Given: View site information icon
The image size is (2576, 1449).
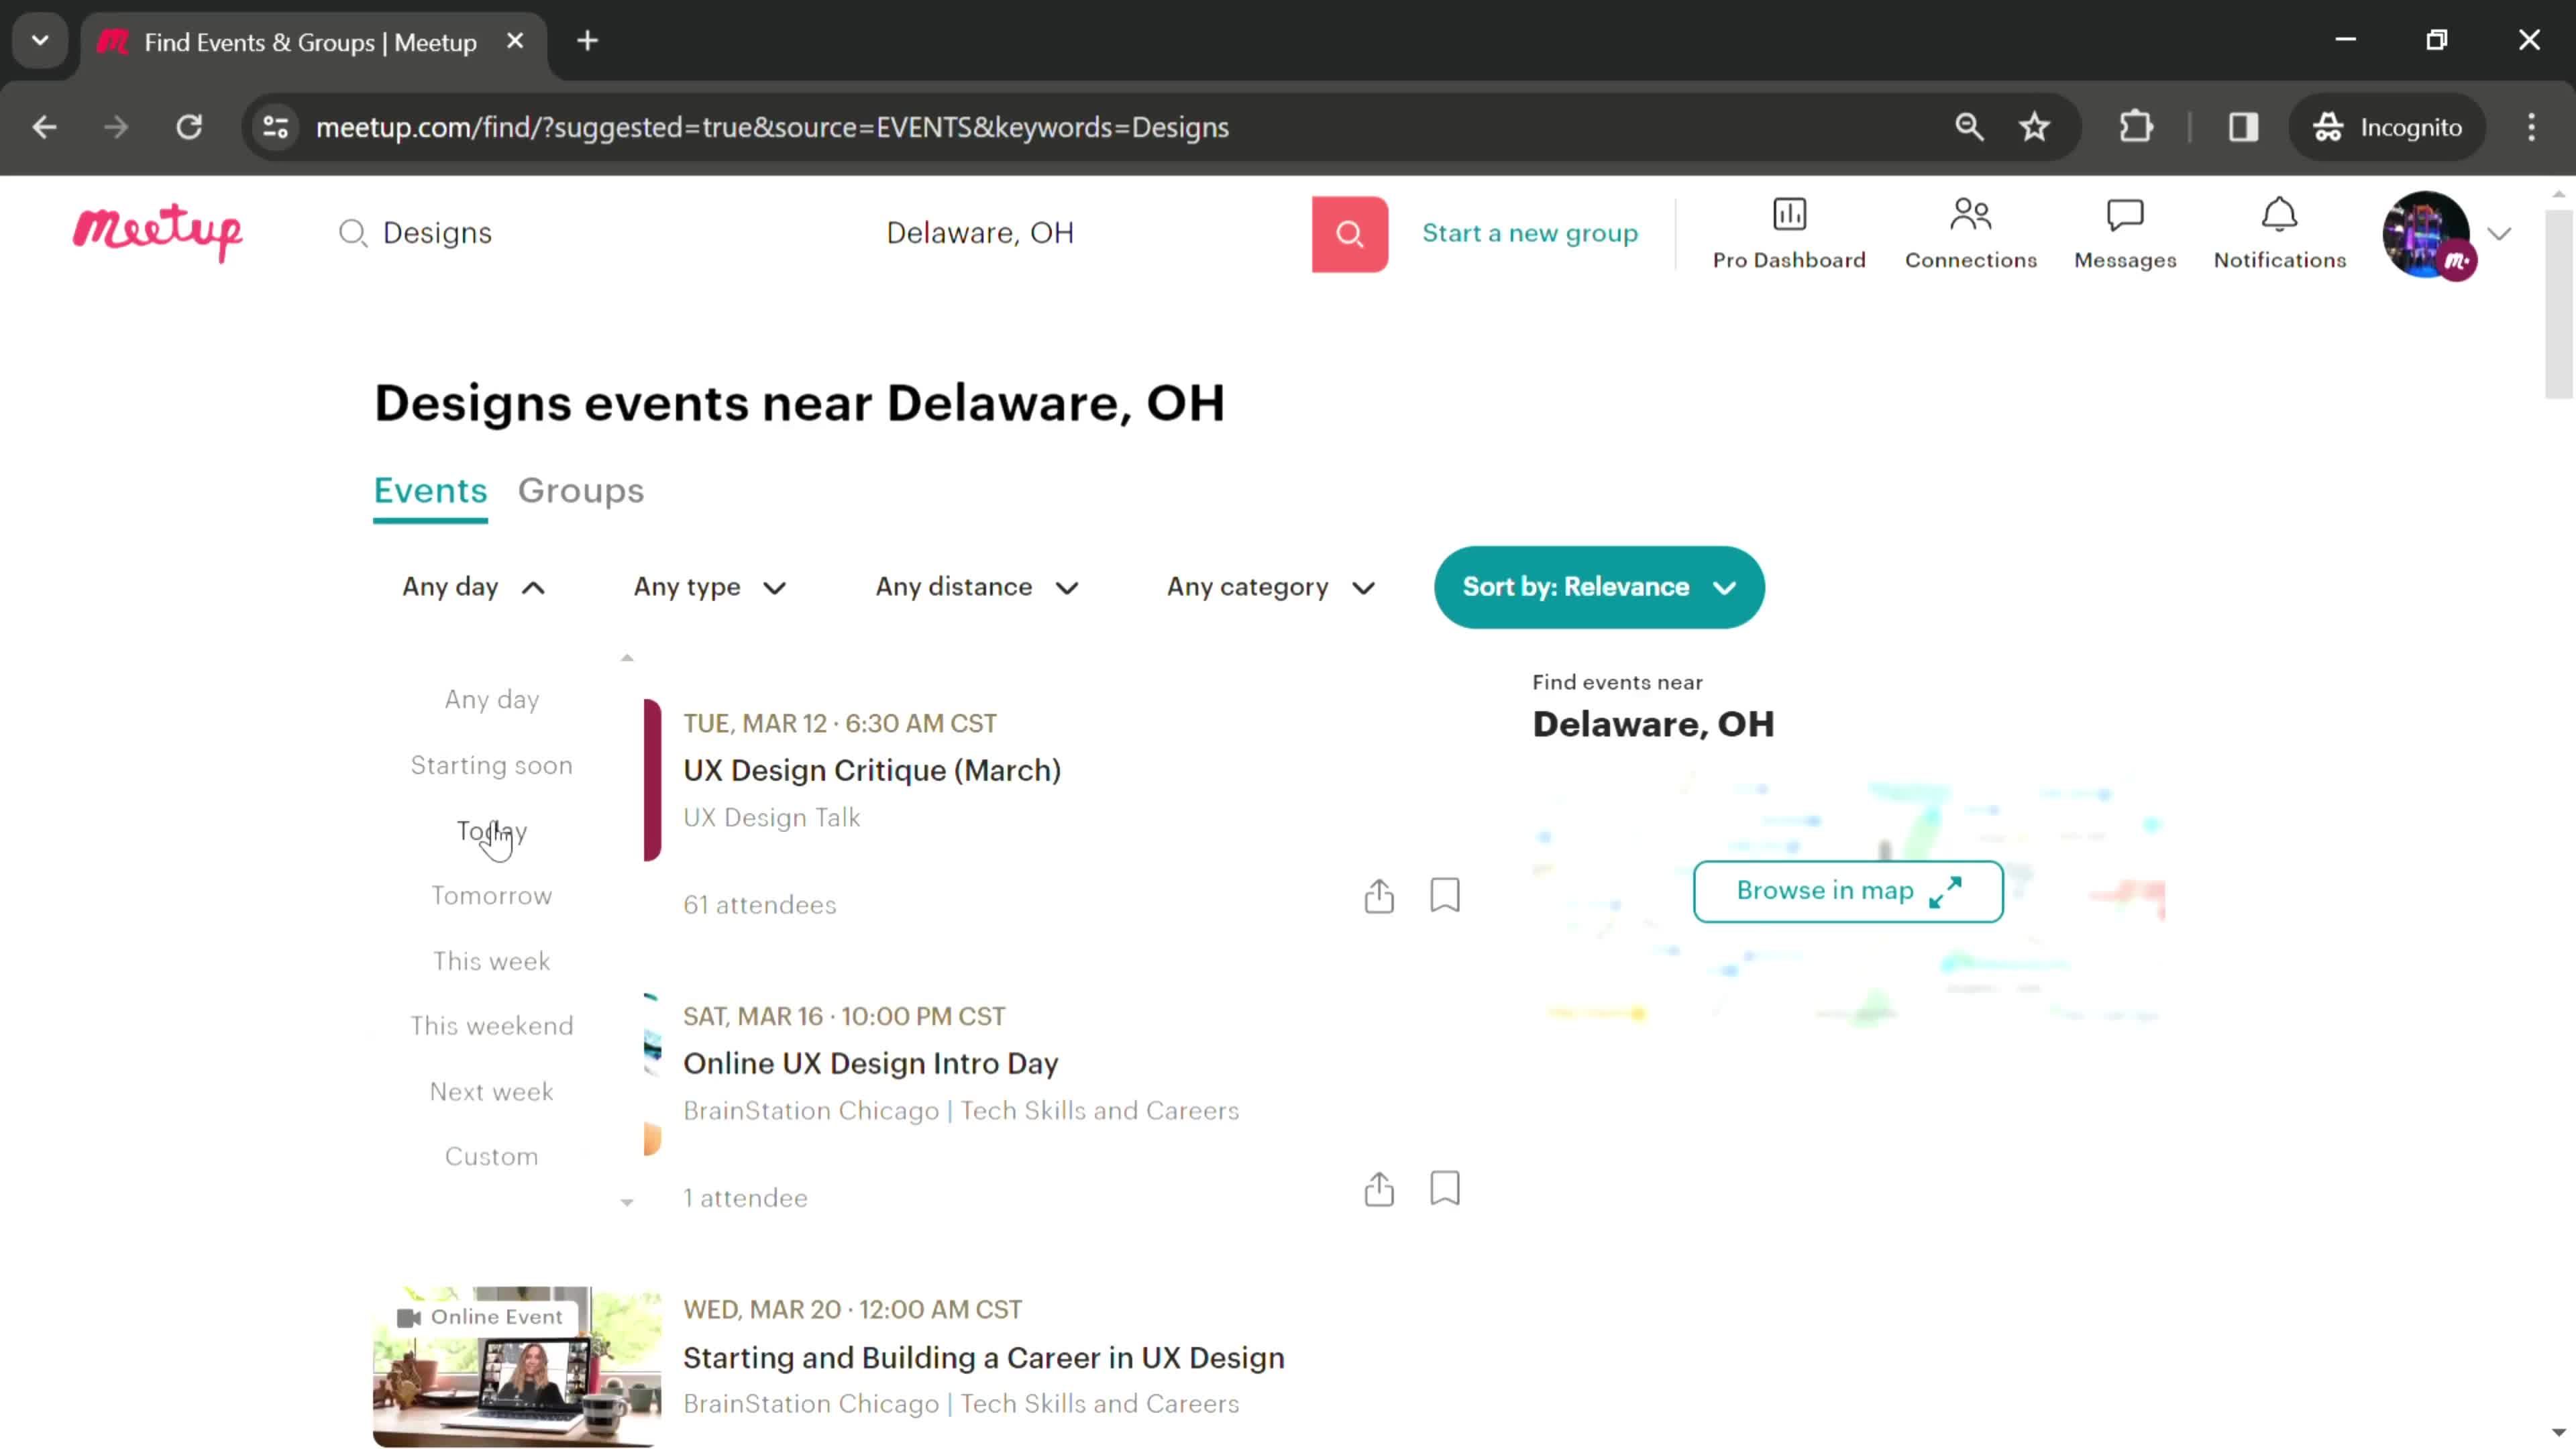Looking at the screenshot, I should [x=276, y=127].
